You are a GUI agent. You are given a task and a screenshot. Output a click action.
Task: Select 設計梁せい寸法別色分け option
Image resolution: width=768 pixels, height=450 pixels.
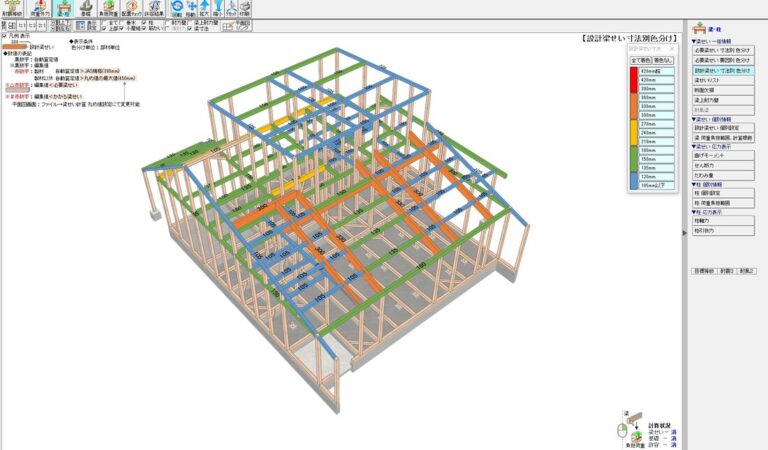(x=723, y=71)
